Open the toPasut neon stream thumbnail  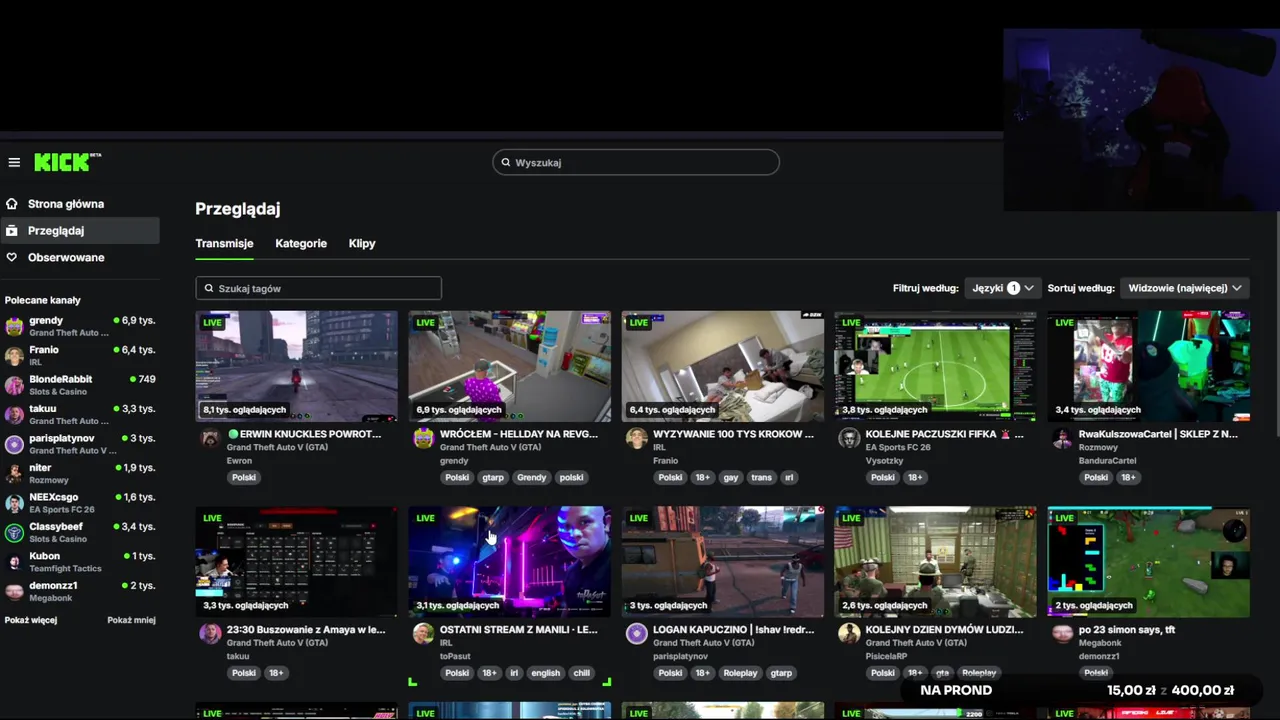[509, 562]
